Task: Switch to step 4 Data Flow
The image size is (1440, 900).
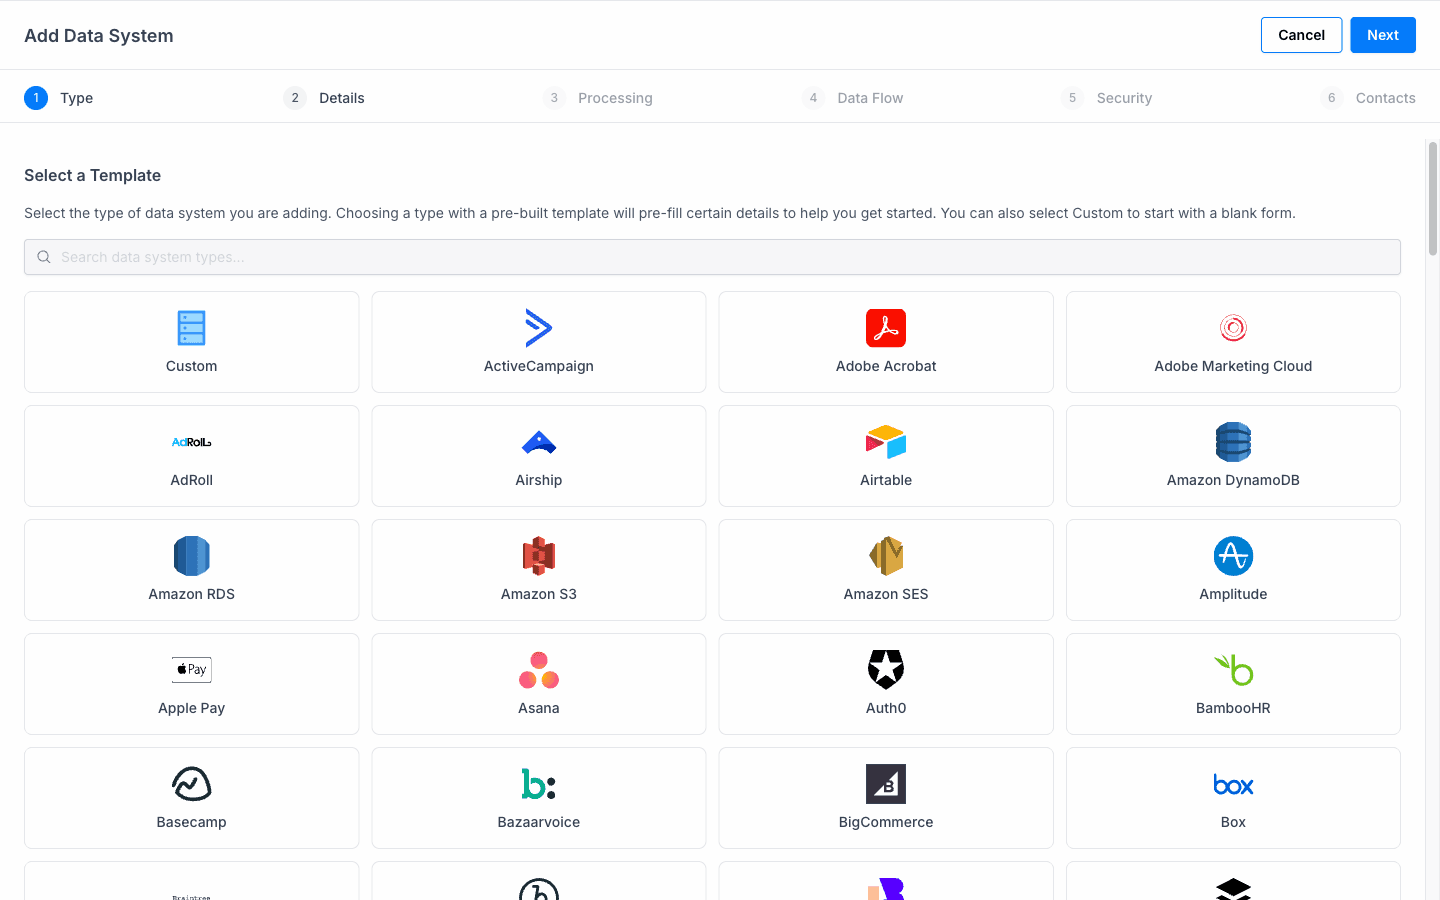Action: click(x=853, y=98)
